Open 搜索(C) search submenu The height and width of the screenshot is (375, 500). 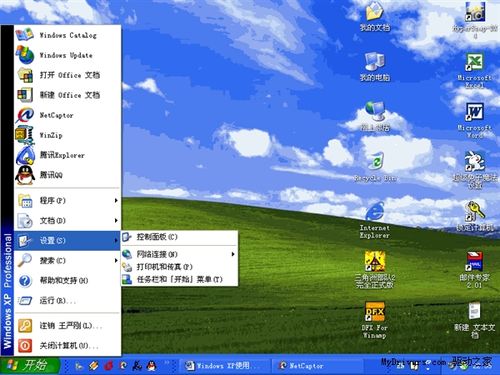tap(67, 260)
